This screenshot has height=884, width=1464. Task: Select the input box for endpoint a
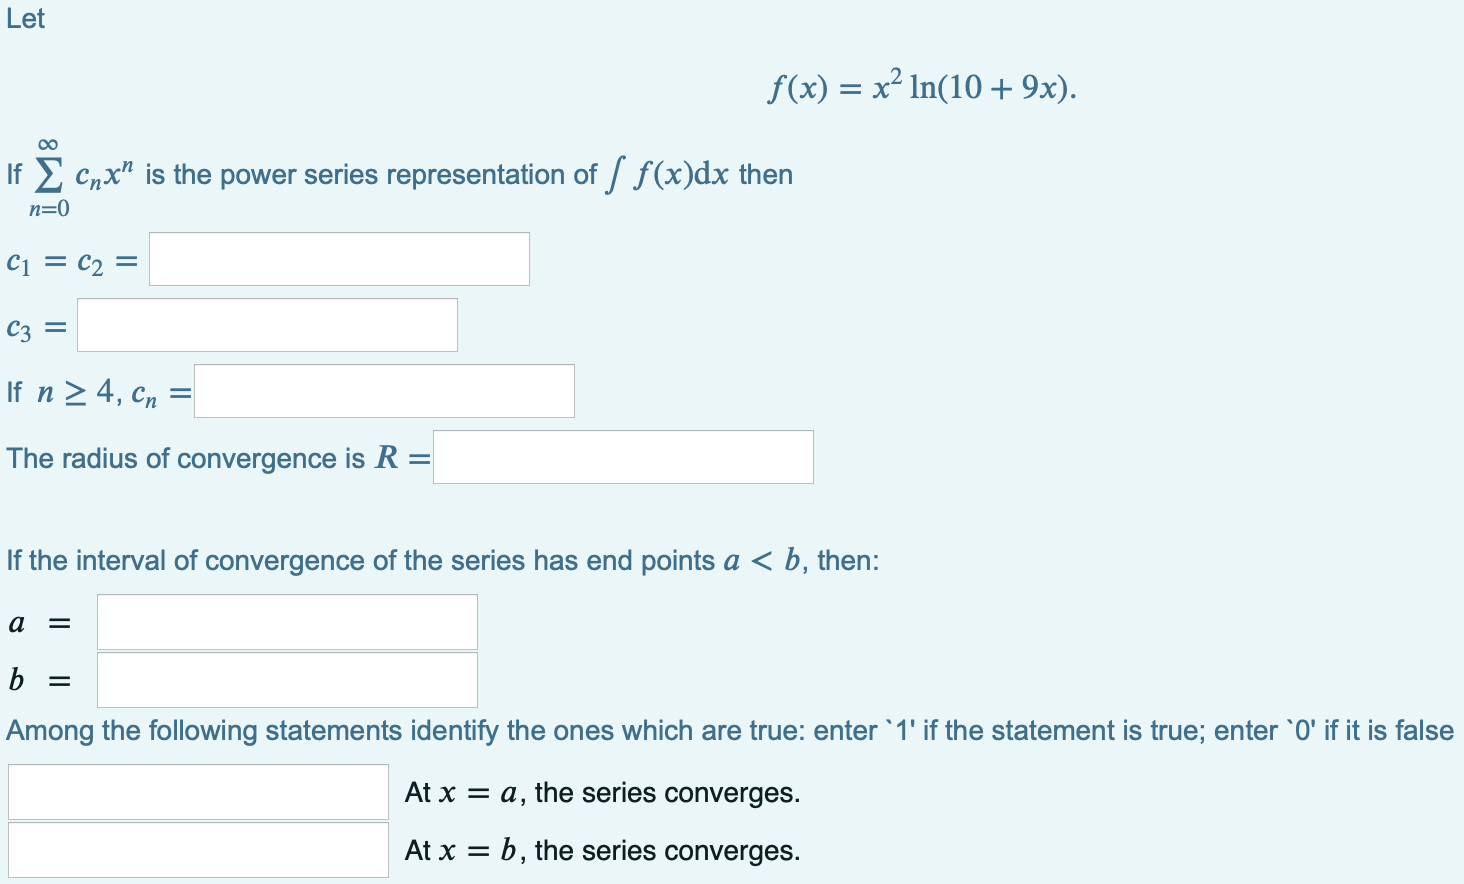click(x=286, y=621)
